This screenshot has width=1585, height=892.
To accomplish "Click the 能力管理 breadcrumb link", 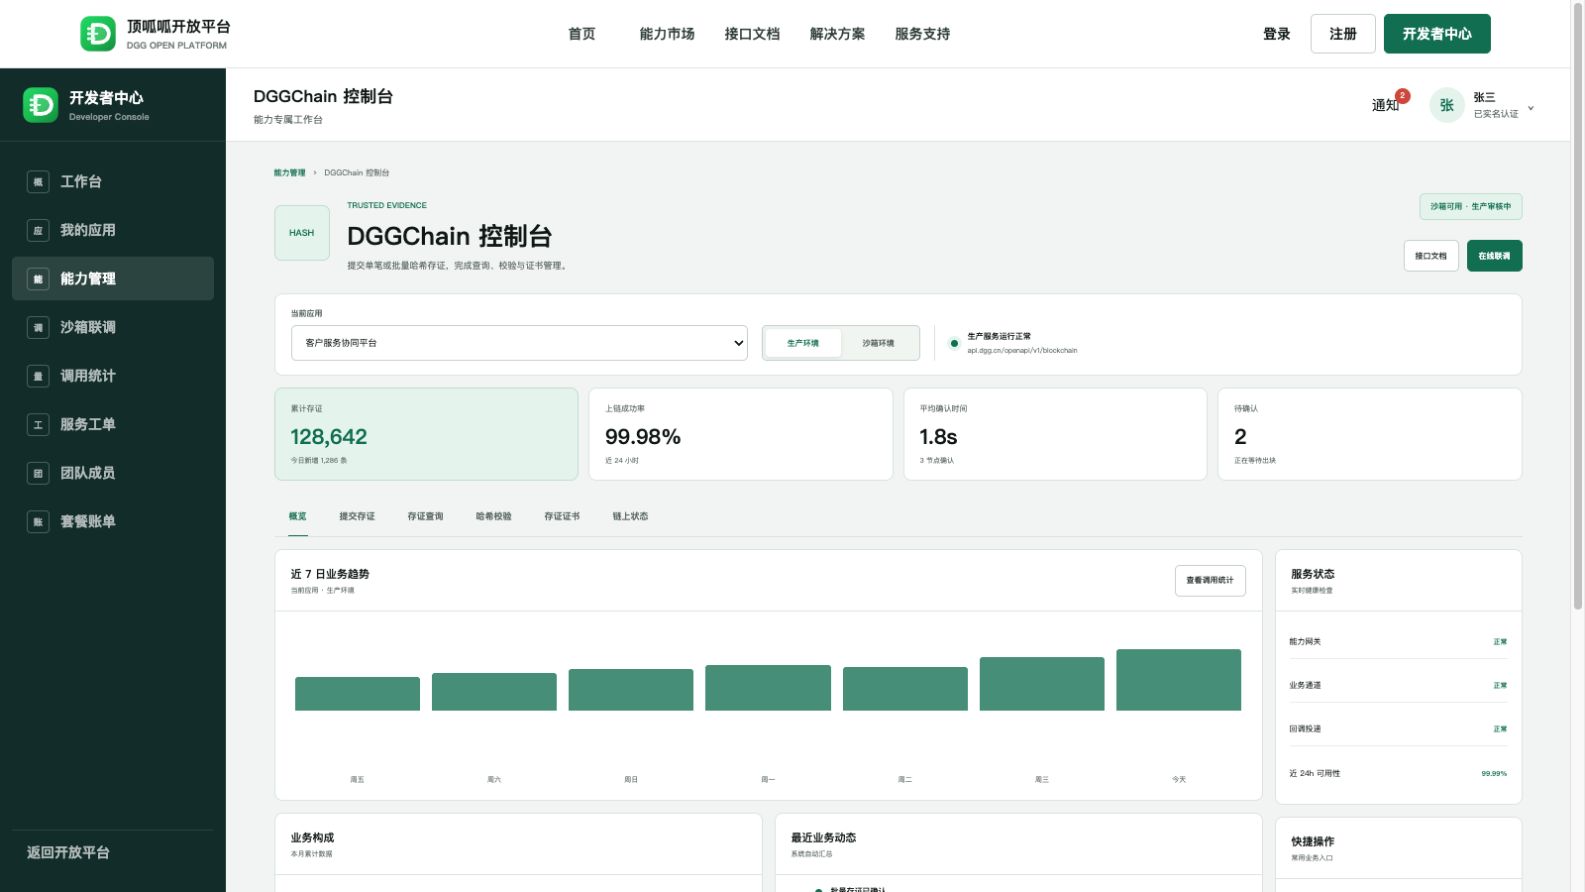I will coord(289,173).
